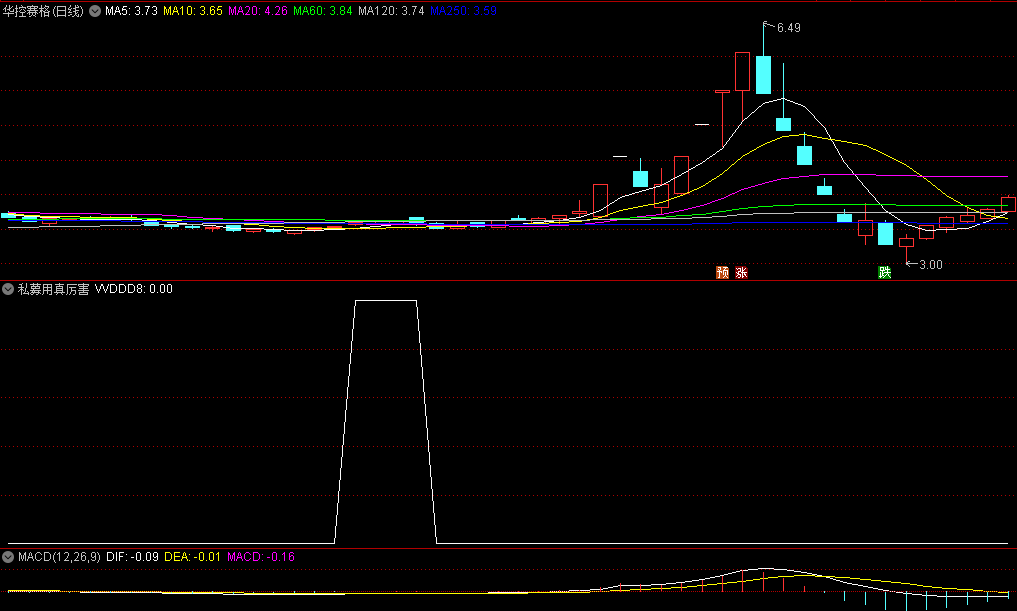Click the red 涨 event marker

(742, 272)
